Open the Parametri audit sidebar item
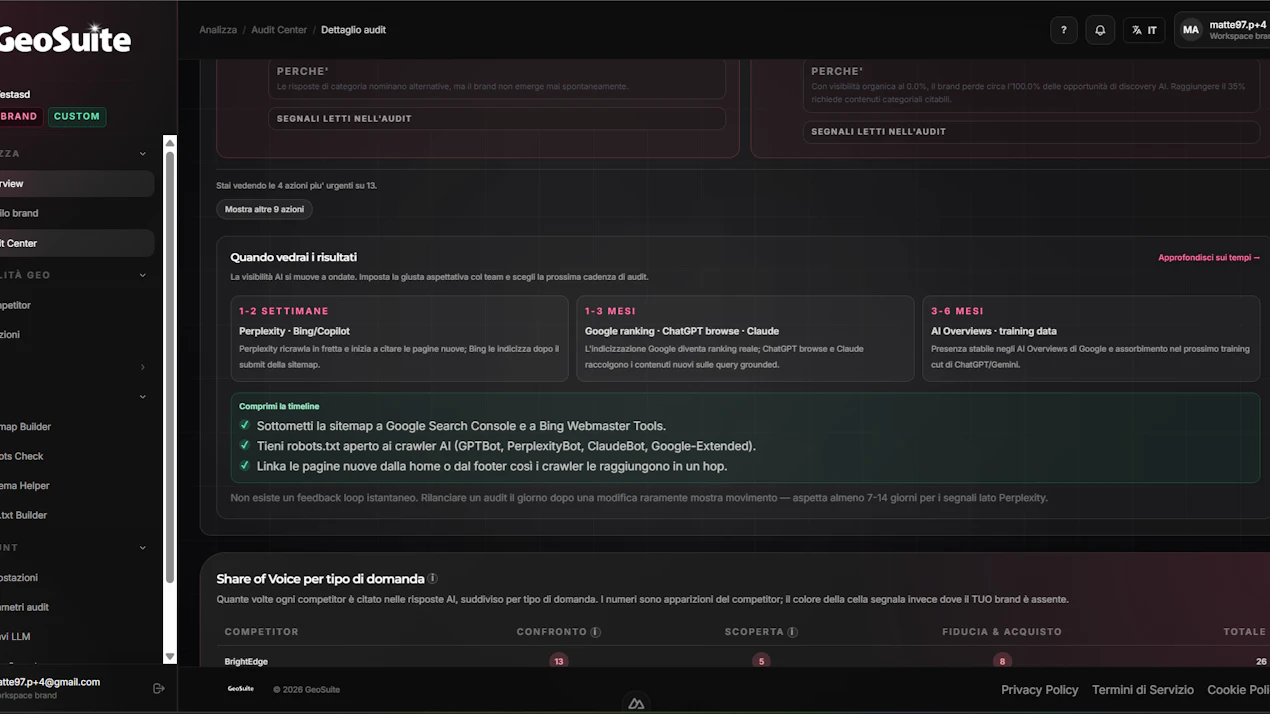 pyautogui.click(x=75, y=607)
